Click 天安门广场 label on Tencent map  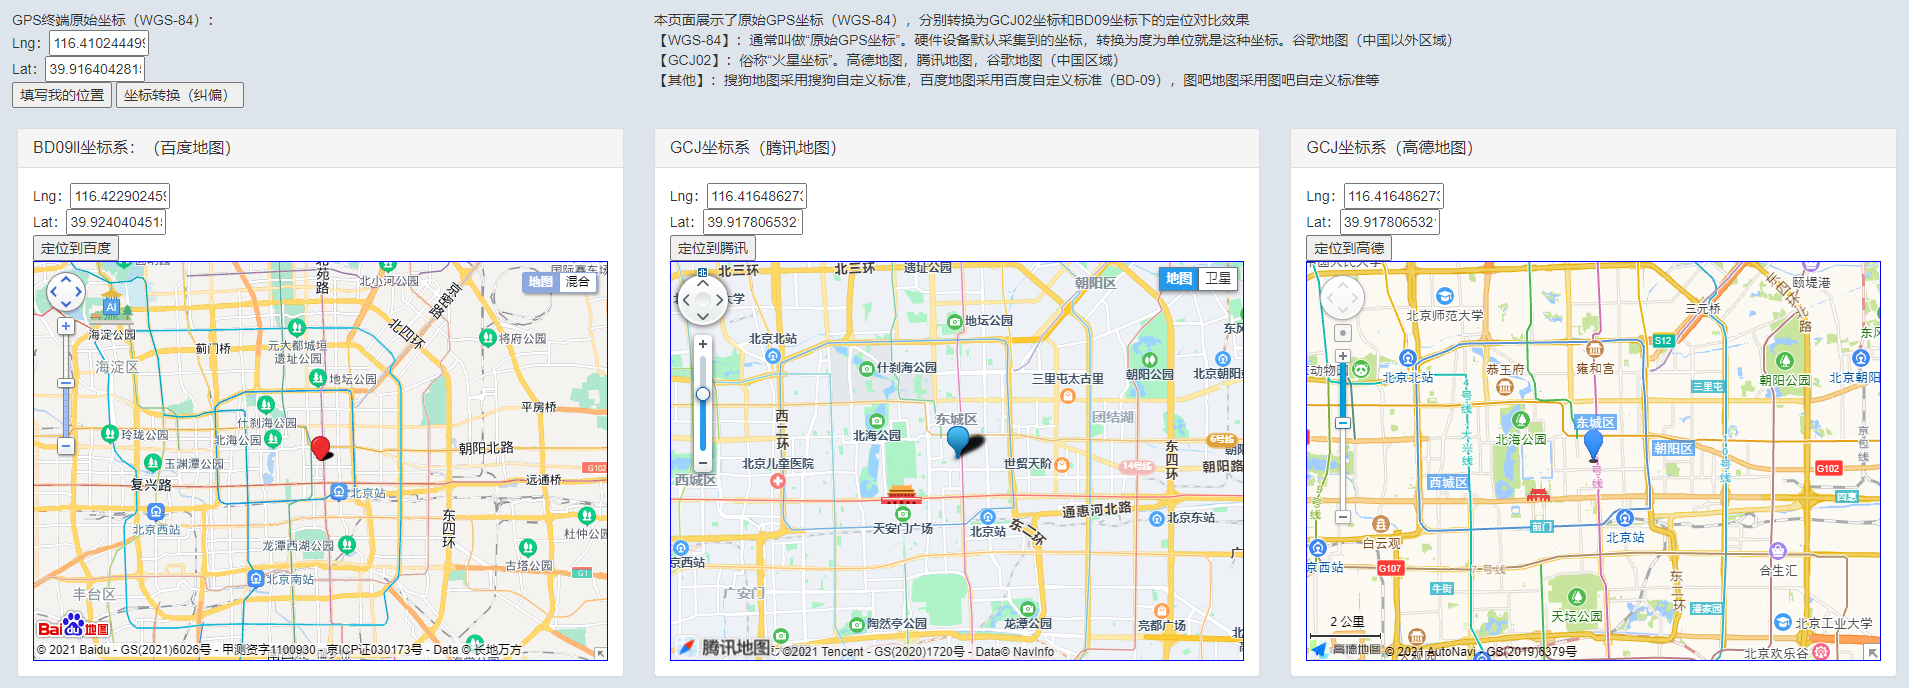(903, 528)
